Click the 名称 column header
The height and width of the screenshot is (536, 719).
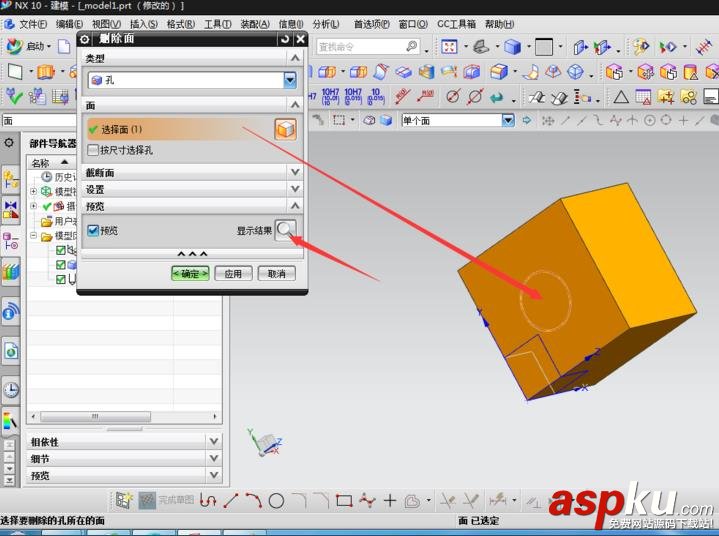coord(50,163)
